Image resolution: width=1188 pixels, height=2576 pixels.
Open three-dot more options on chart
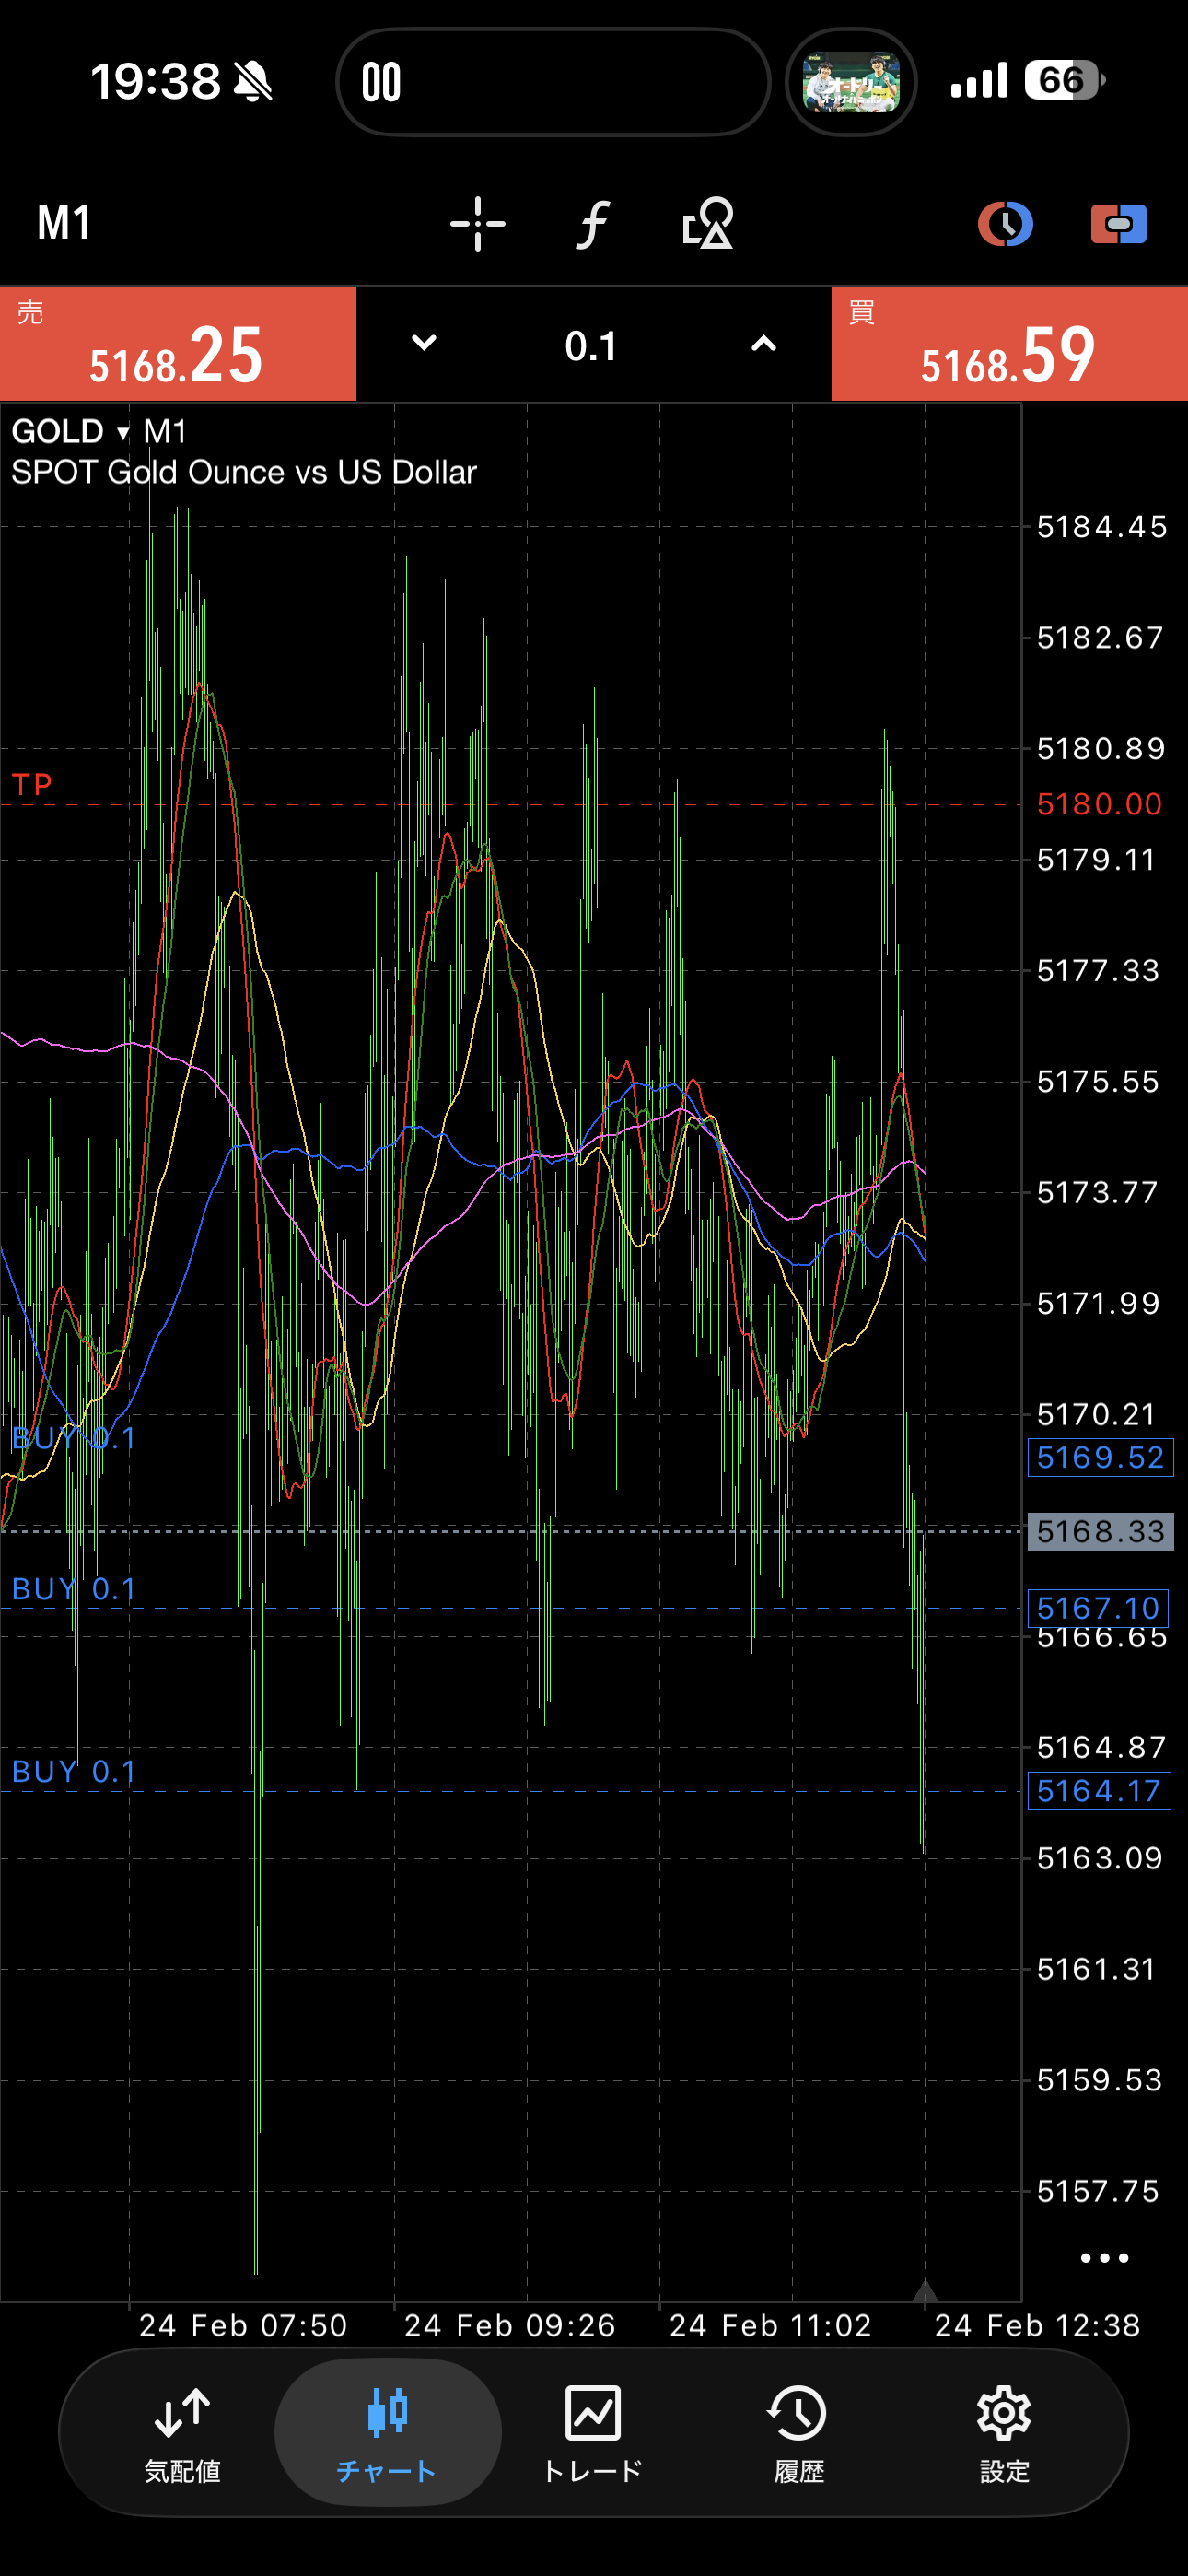(1104, 2258)
